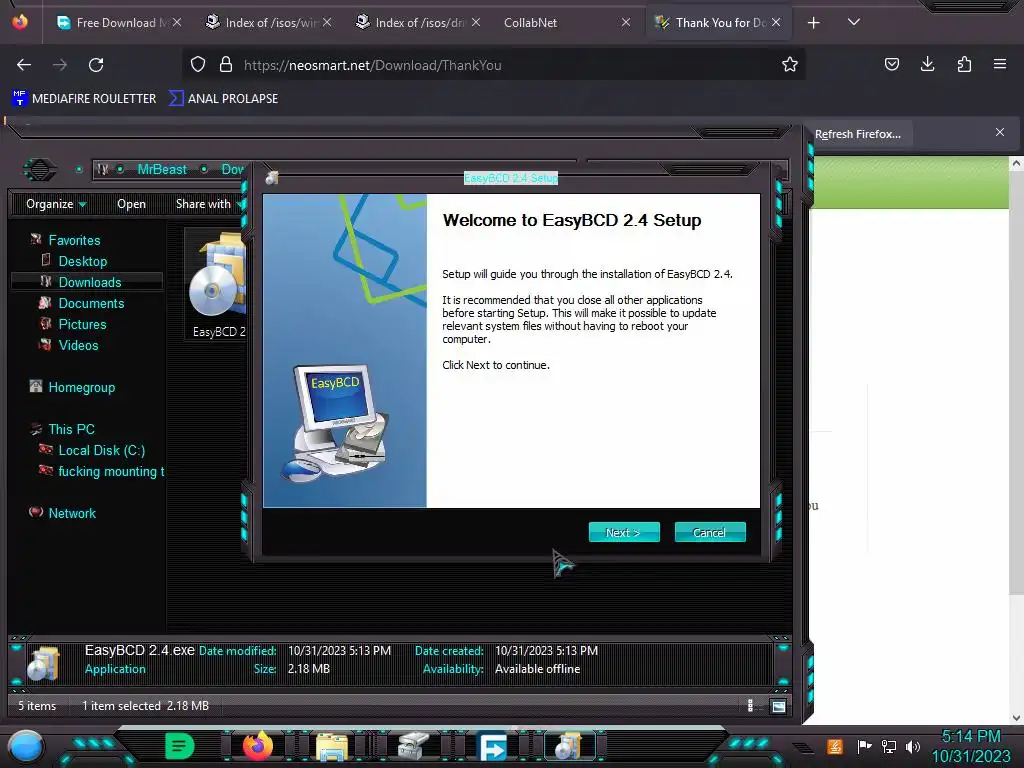The height and width of the screenshot is (768, 1024).
Task: Switch Explorer to large icons view
Action: point(778,705)
